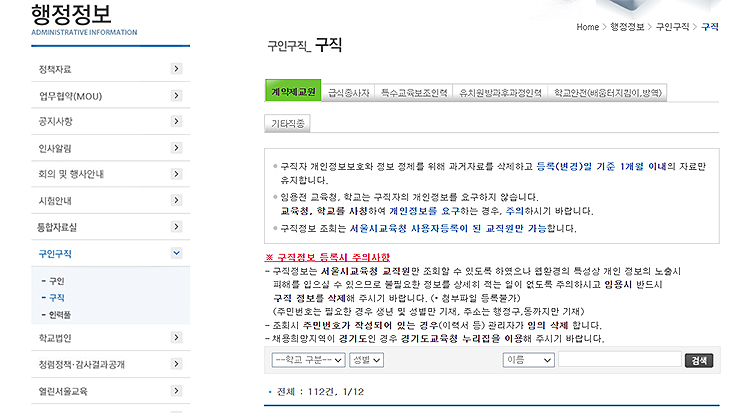This screenshot has height=413, width=740.
Task: Click the 검색 search button
Action: click(x=699, y=361)
